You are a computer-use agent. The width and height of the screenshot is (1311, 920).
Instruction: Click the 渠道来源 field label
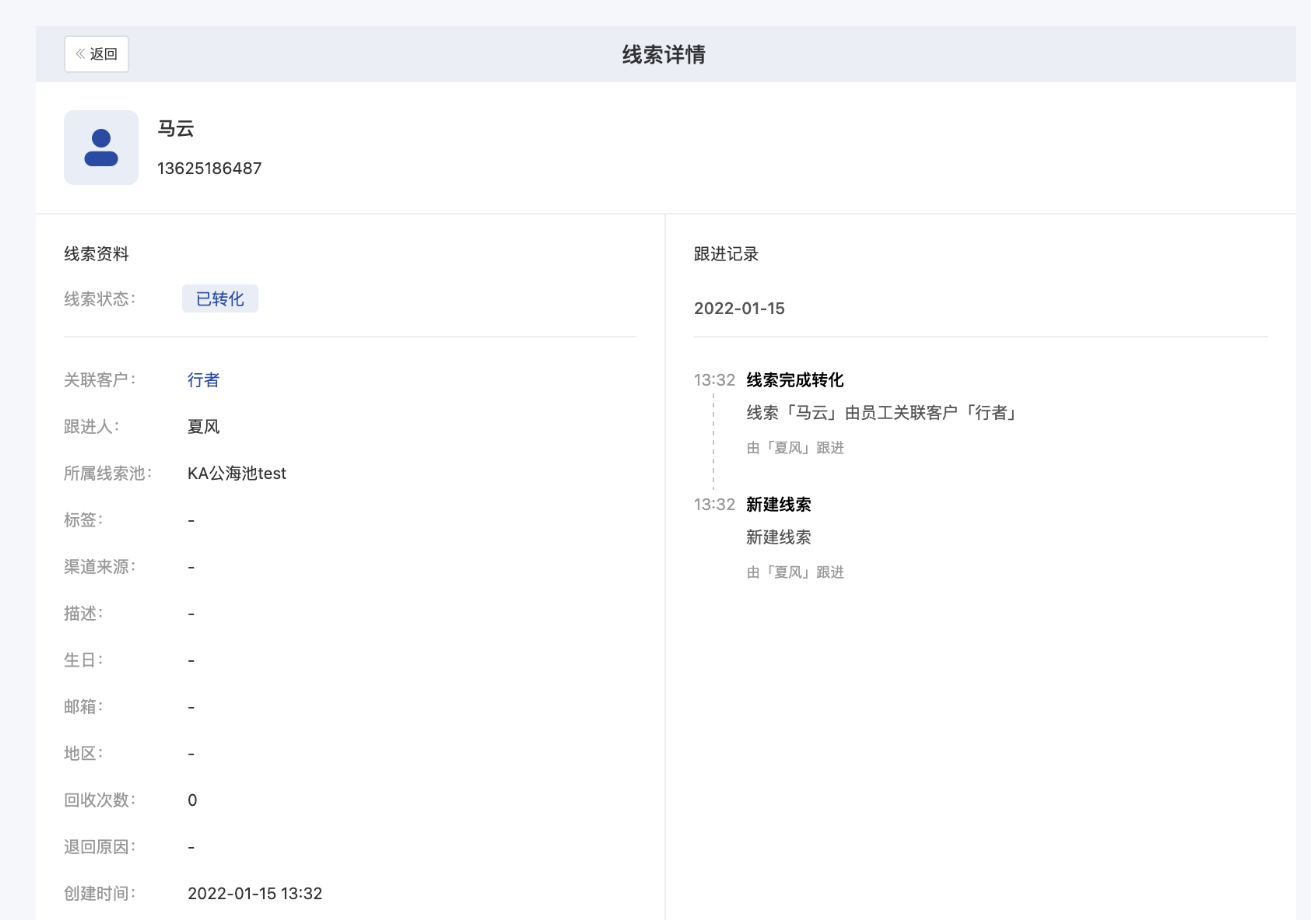pos(100,567)
